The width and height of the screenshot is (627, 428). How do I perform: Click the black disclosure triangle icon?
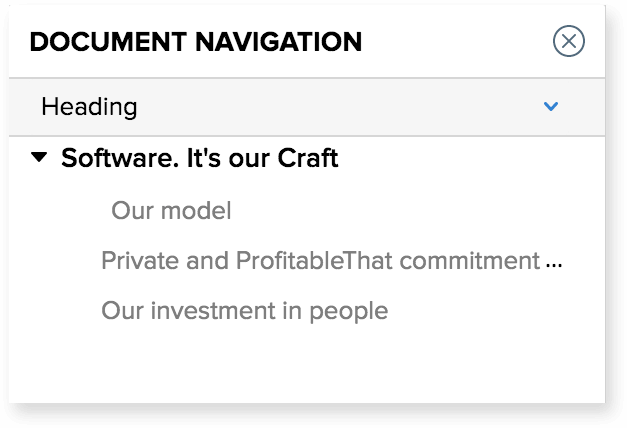coord(39,157)
